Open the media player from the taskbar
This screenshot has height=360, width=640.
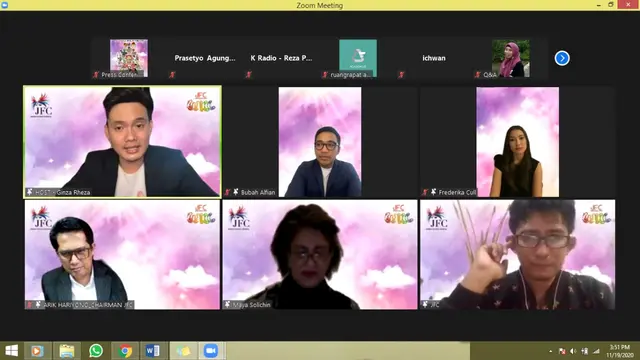[x=37, y=351]
